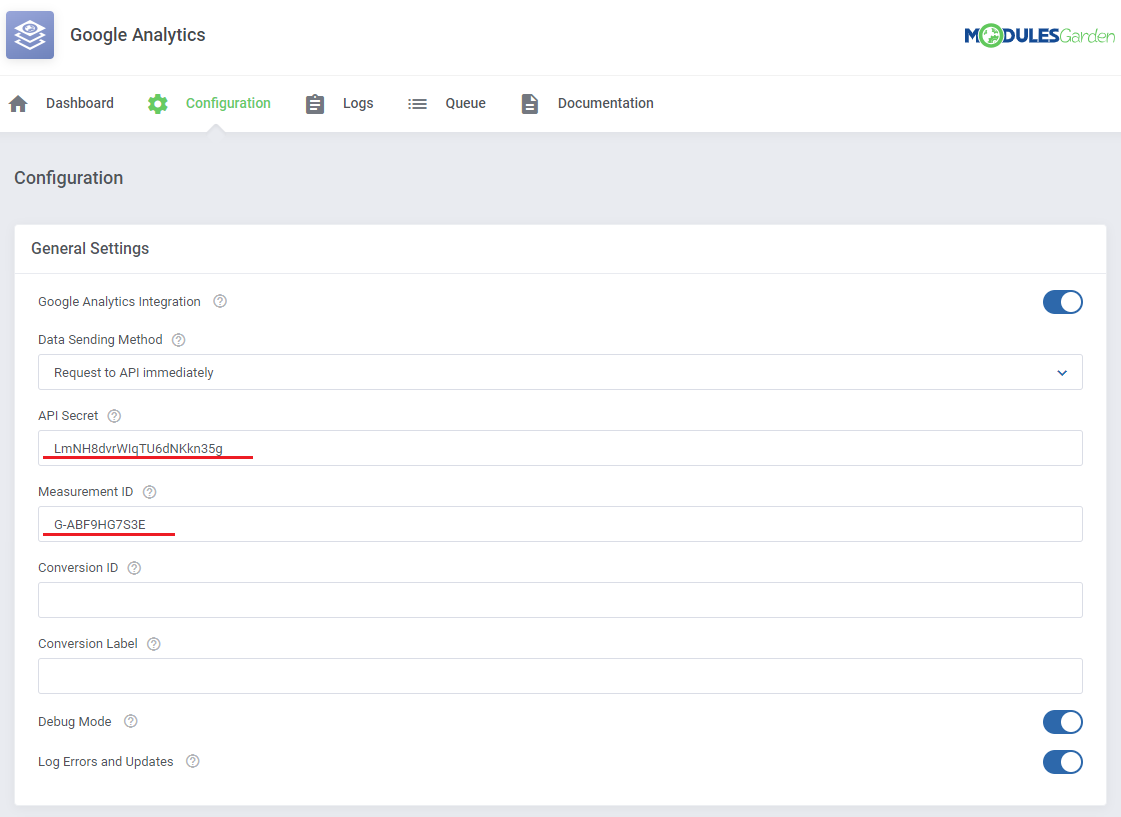Click the empty Conversion Label field

(x=560, y=676)
